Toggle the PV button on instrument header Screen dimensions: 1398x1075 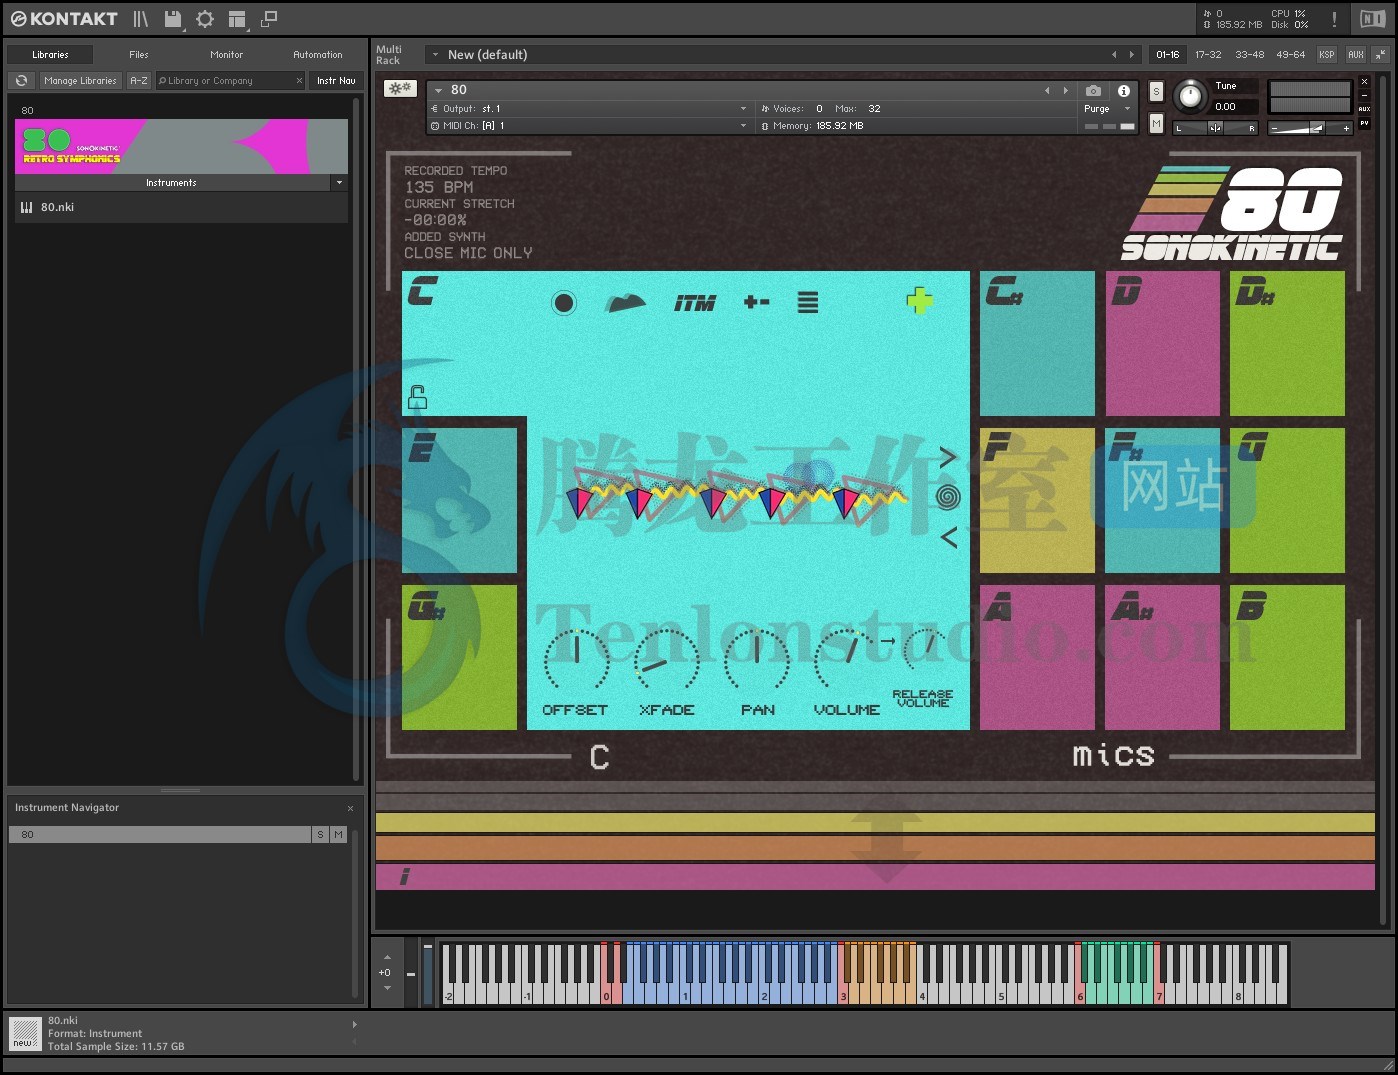point(1364,123)
